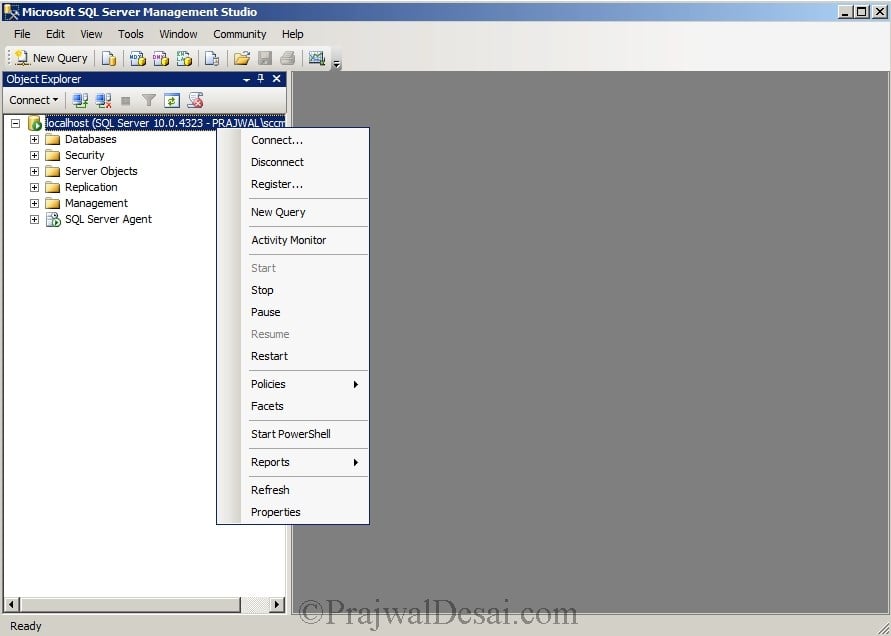This screenshot has height=636, width=891.
Task: Choose Stop in the context menu
Action: tap(293, 290)
